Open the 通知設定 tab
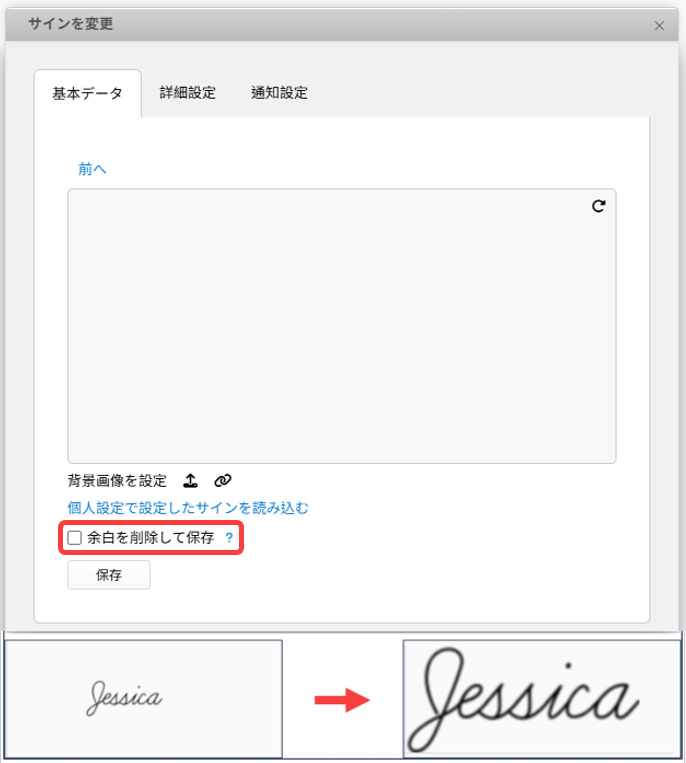The image size is (686, 763). point(279,92)
